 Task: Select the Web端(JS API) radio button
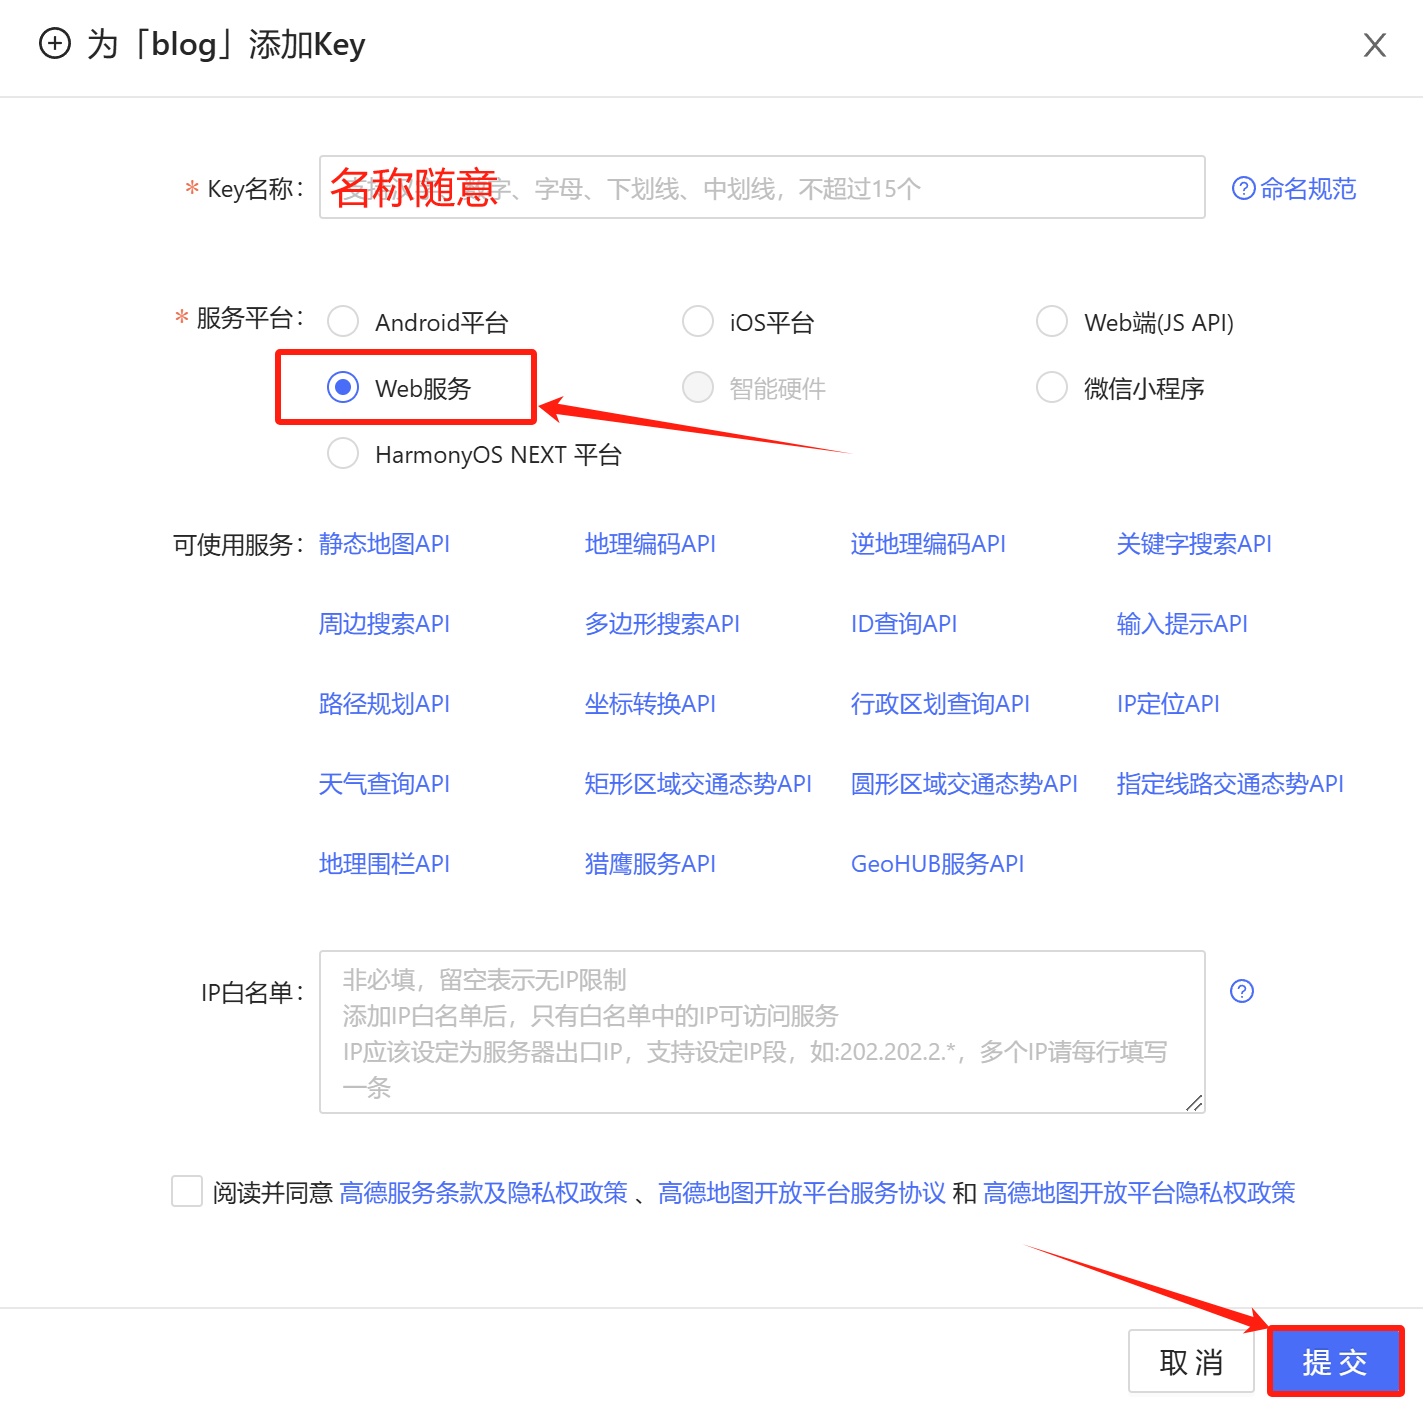(x=1052, y=322)
